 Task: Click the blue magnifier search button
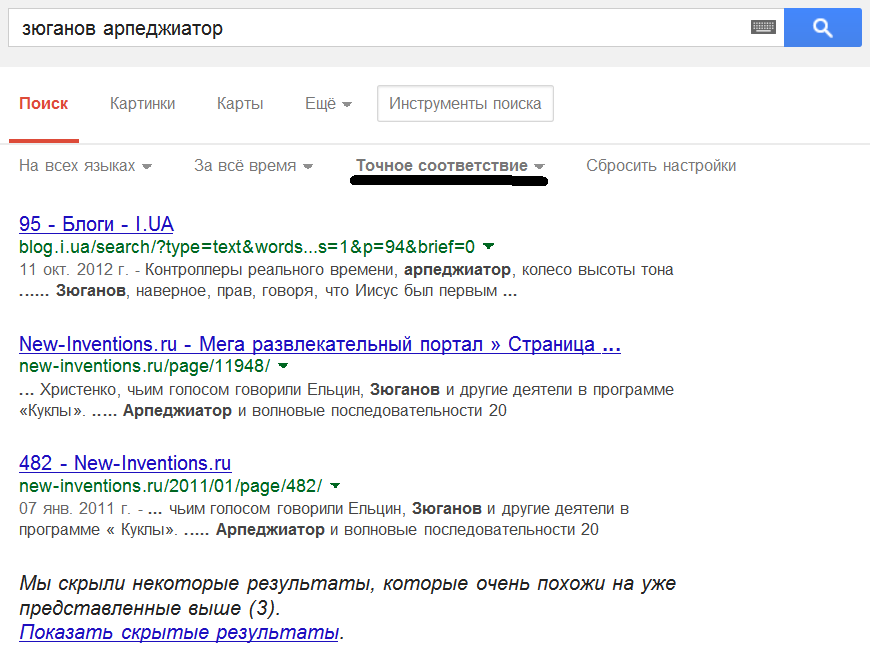(822, 27)
